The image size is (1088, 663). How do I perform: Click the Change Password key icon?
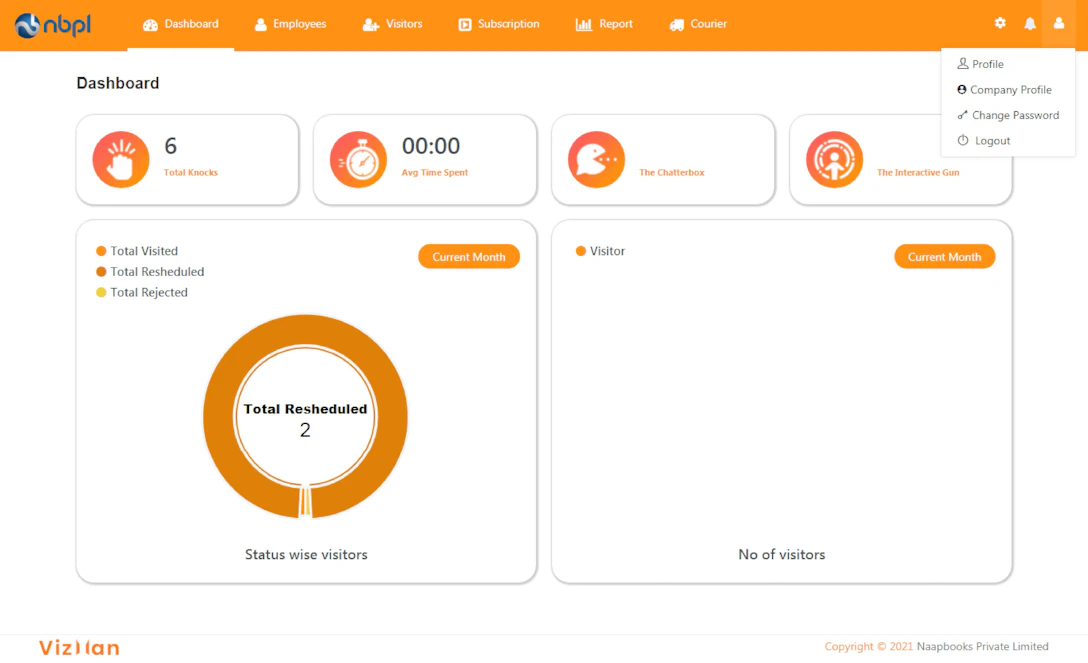(962, 115)
